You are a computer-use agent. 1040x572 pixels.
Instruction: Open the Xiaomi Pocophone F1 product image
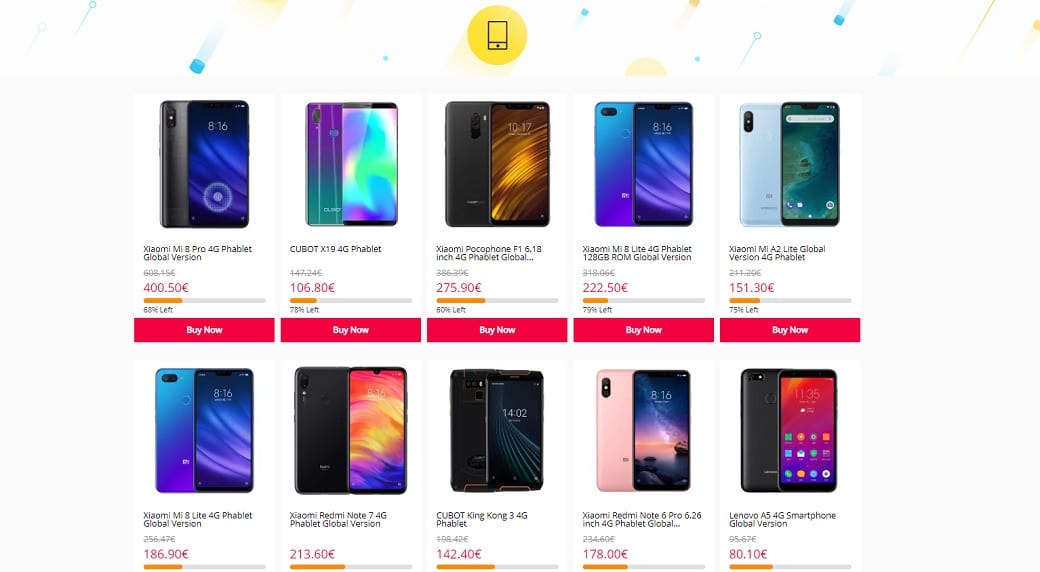coord(497,164)
